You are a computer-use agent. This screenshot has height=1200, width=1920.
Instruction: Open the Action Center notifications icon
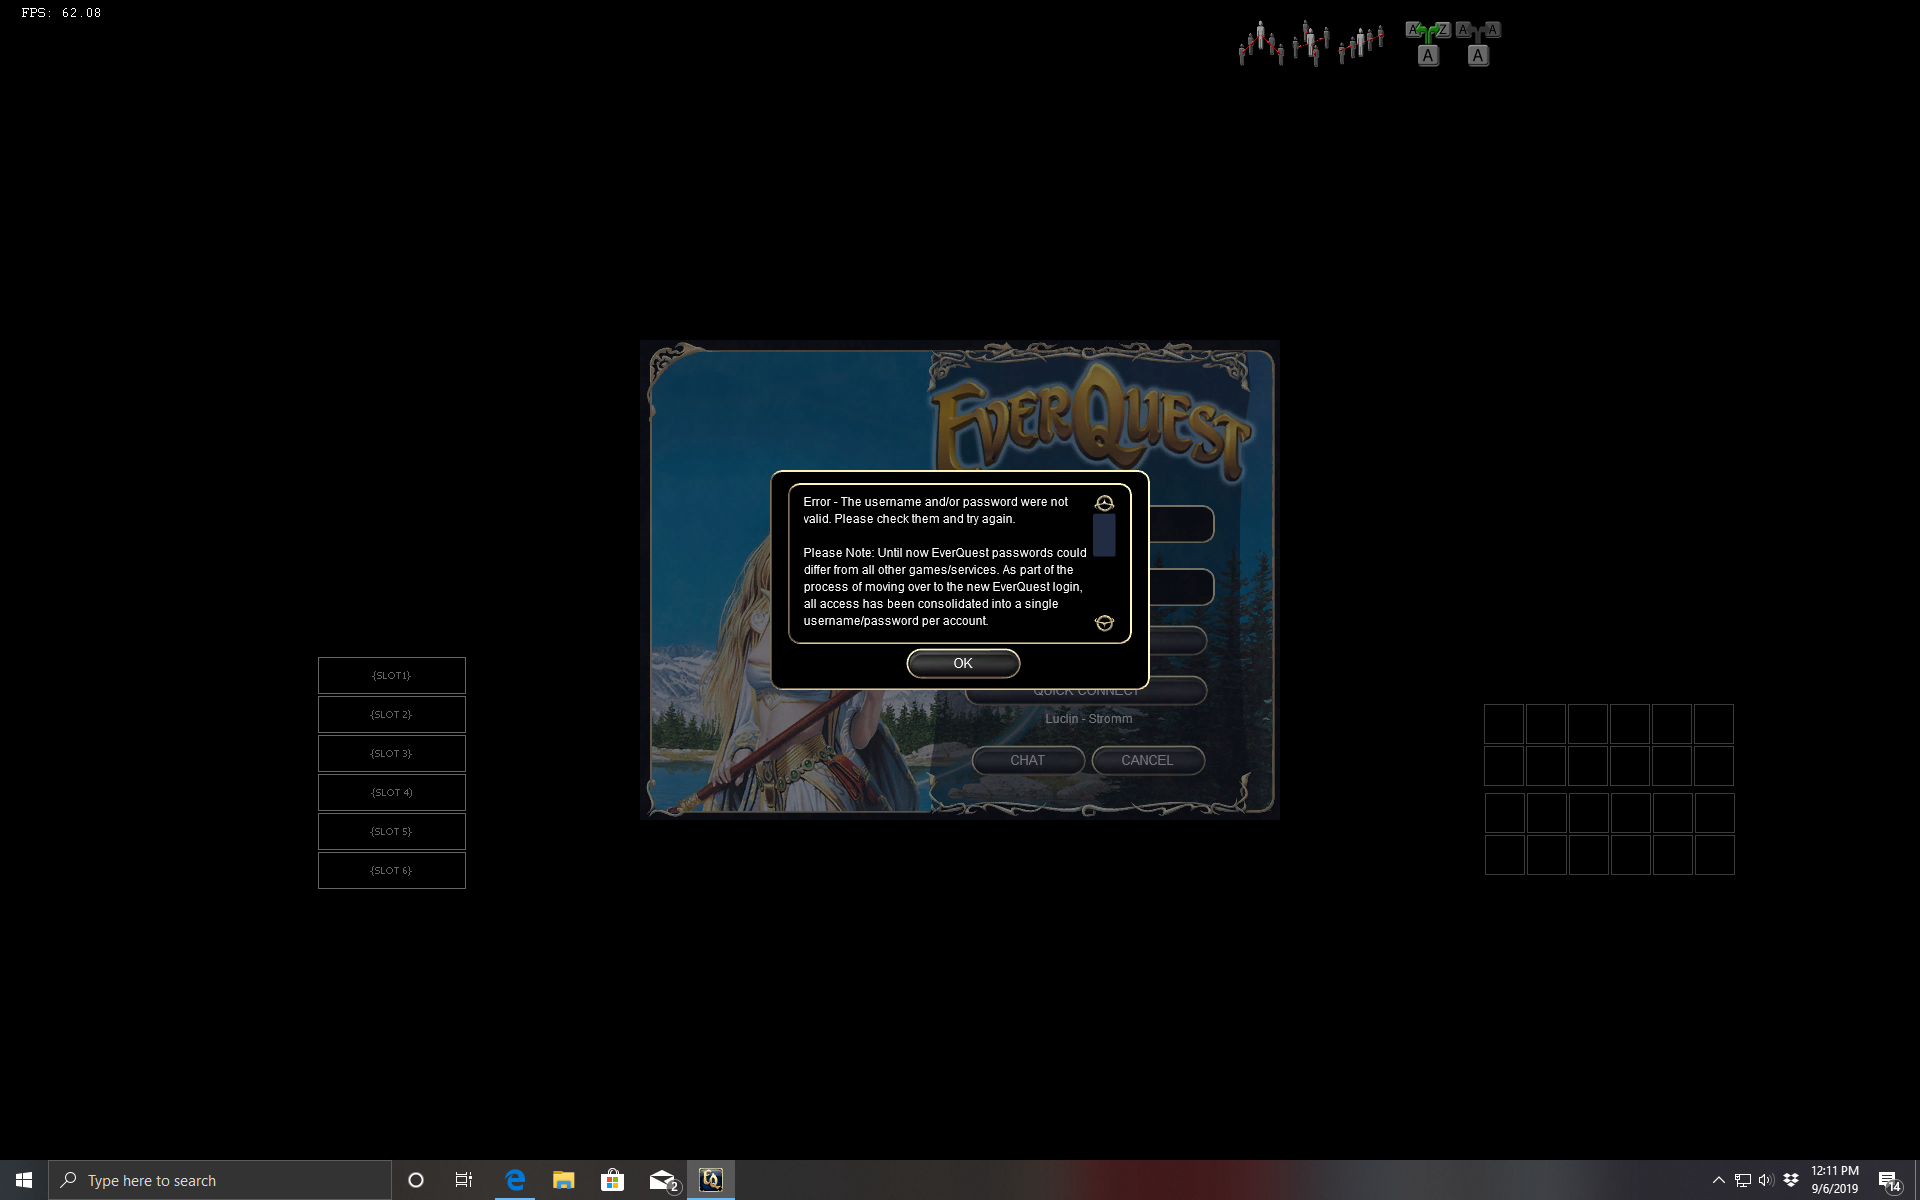[x=1889, y=1181]
